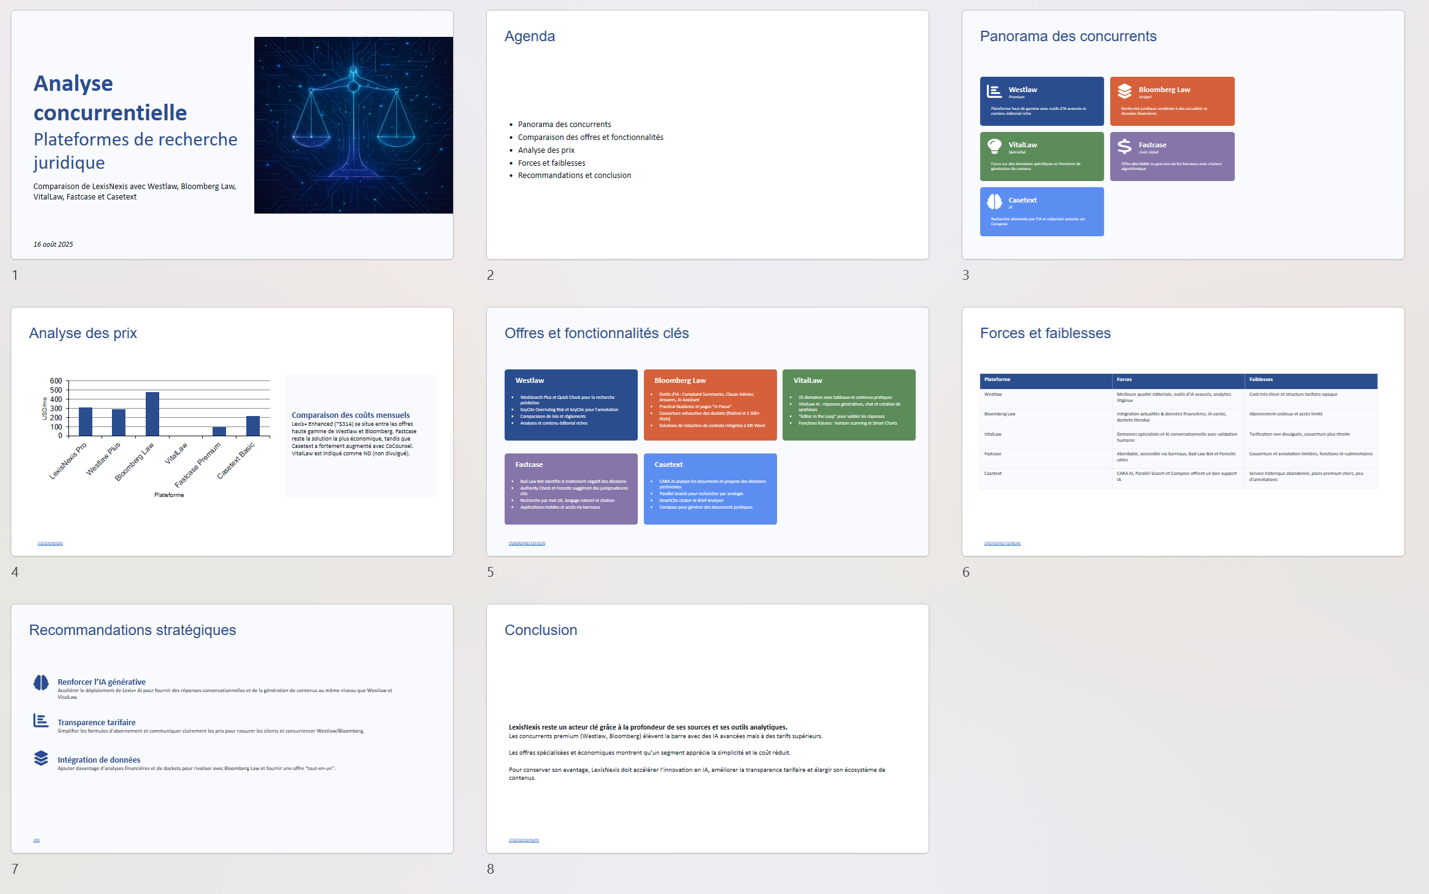Click the 'Plateforme' axis label under the chart

click(169, 495)
